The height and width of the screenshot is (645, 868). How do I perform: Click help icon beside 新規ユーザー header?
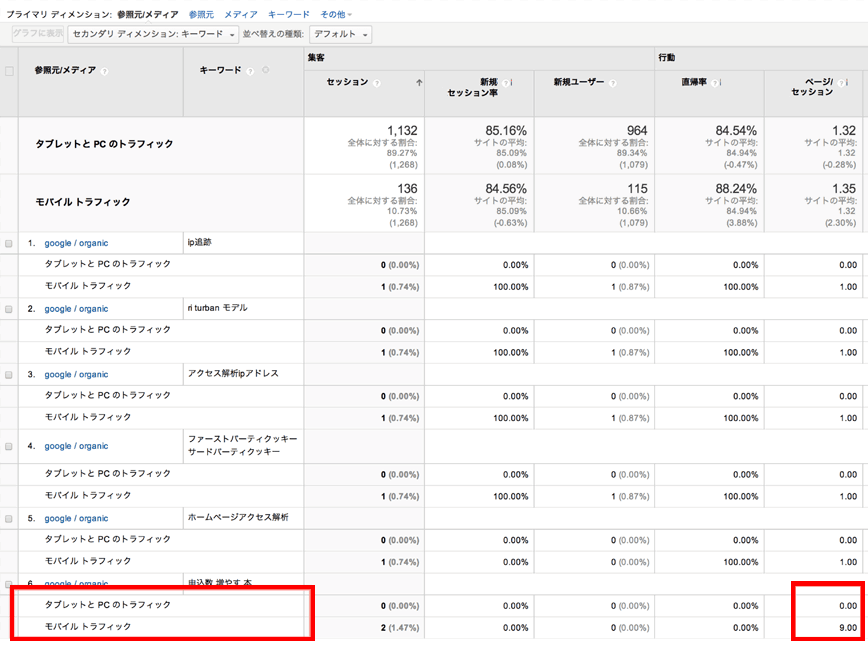point(612,83)
